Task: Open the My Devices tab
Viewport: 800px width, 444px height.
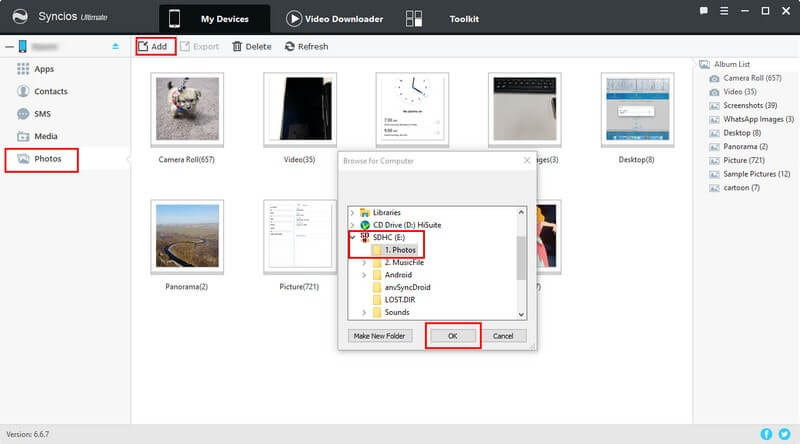Action: tap(214, 19)
